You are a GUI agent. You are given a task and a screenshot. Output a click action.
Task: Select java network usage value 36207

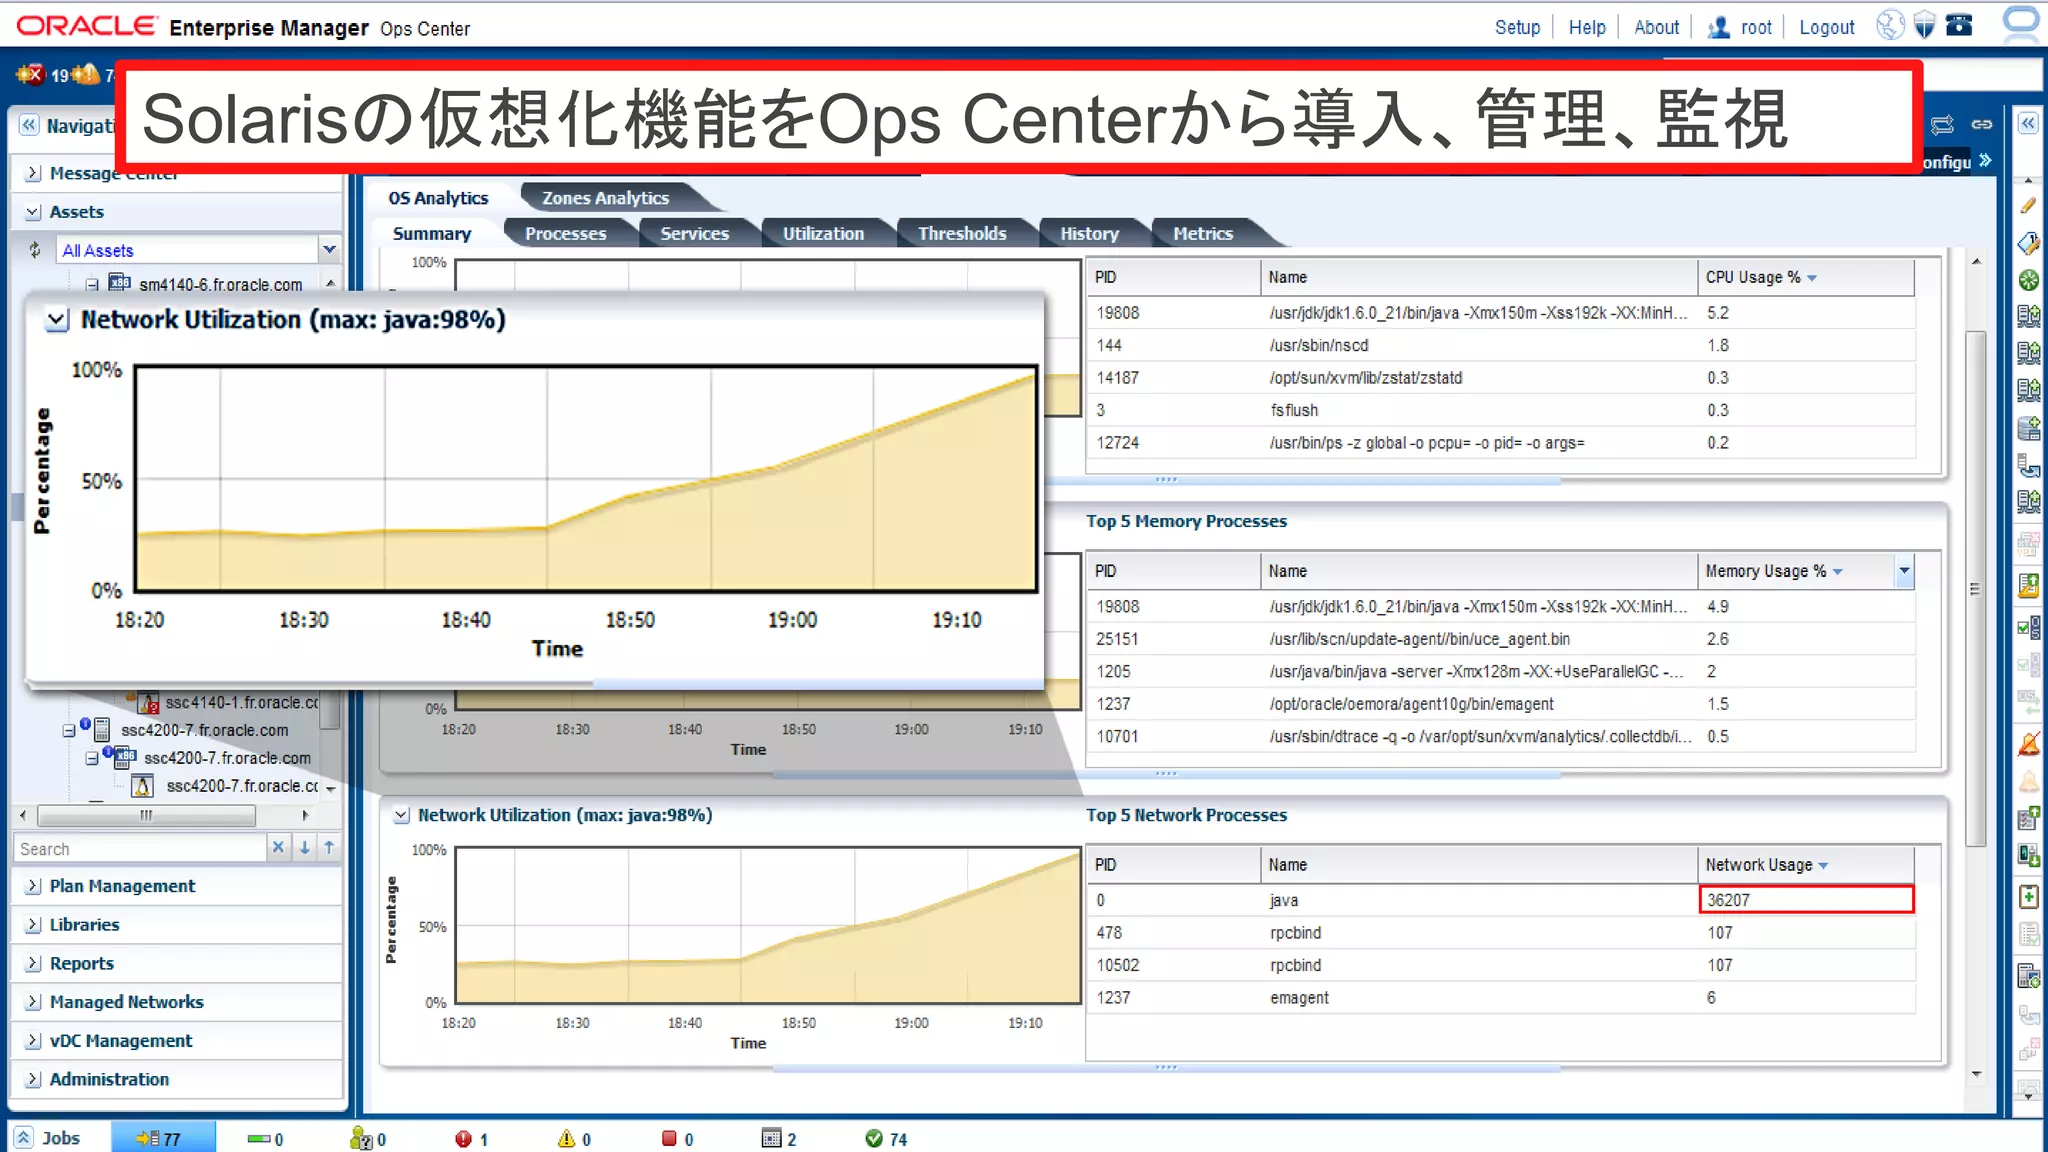(1806, 900)
